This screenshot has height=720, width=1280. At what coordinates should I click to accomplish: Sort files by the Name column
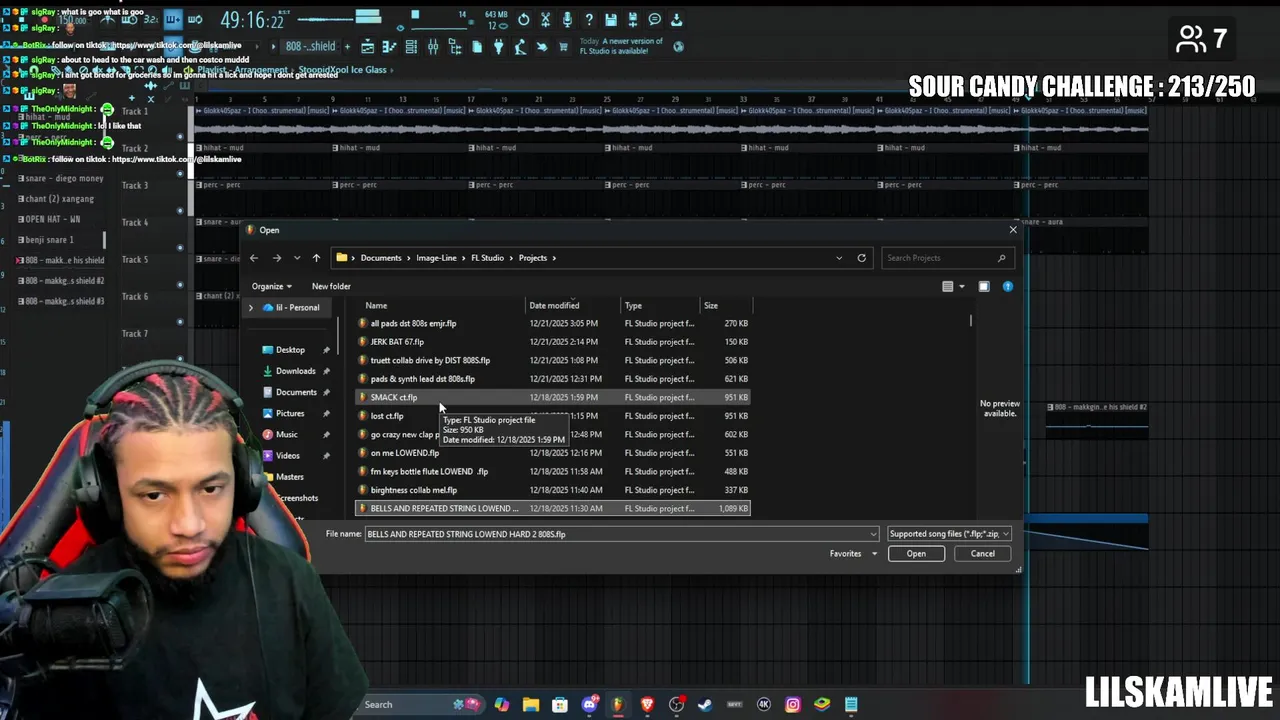click(376, 305)
